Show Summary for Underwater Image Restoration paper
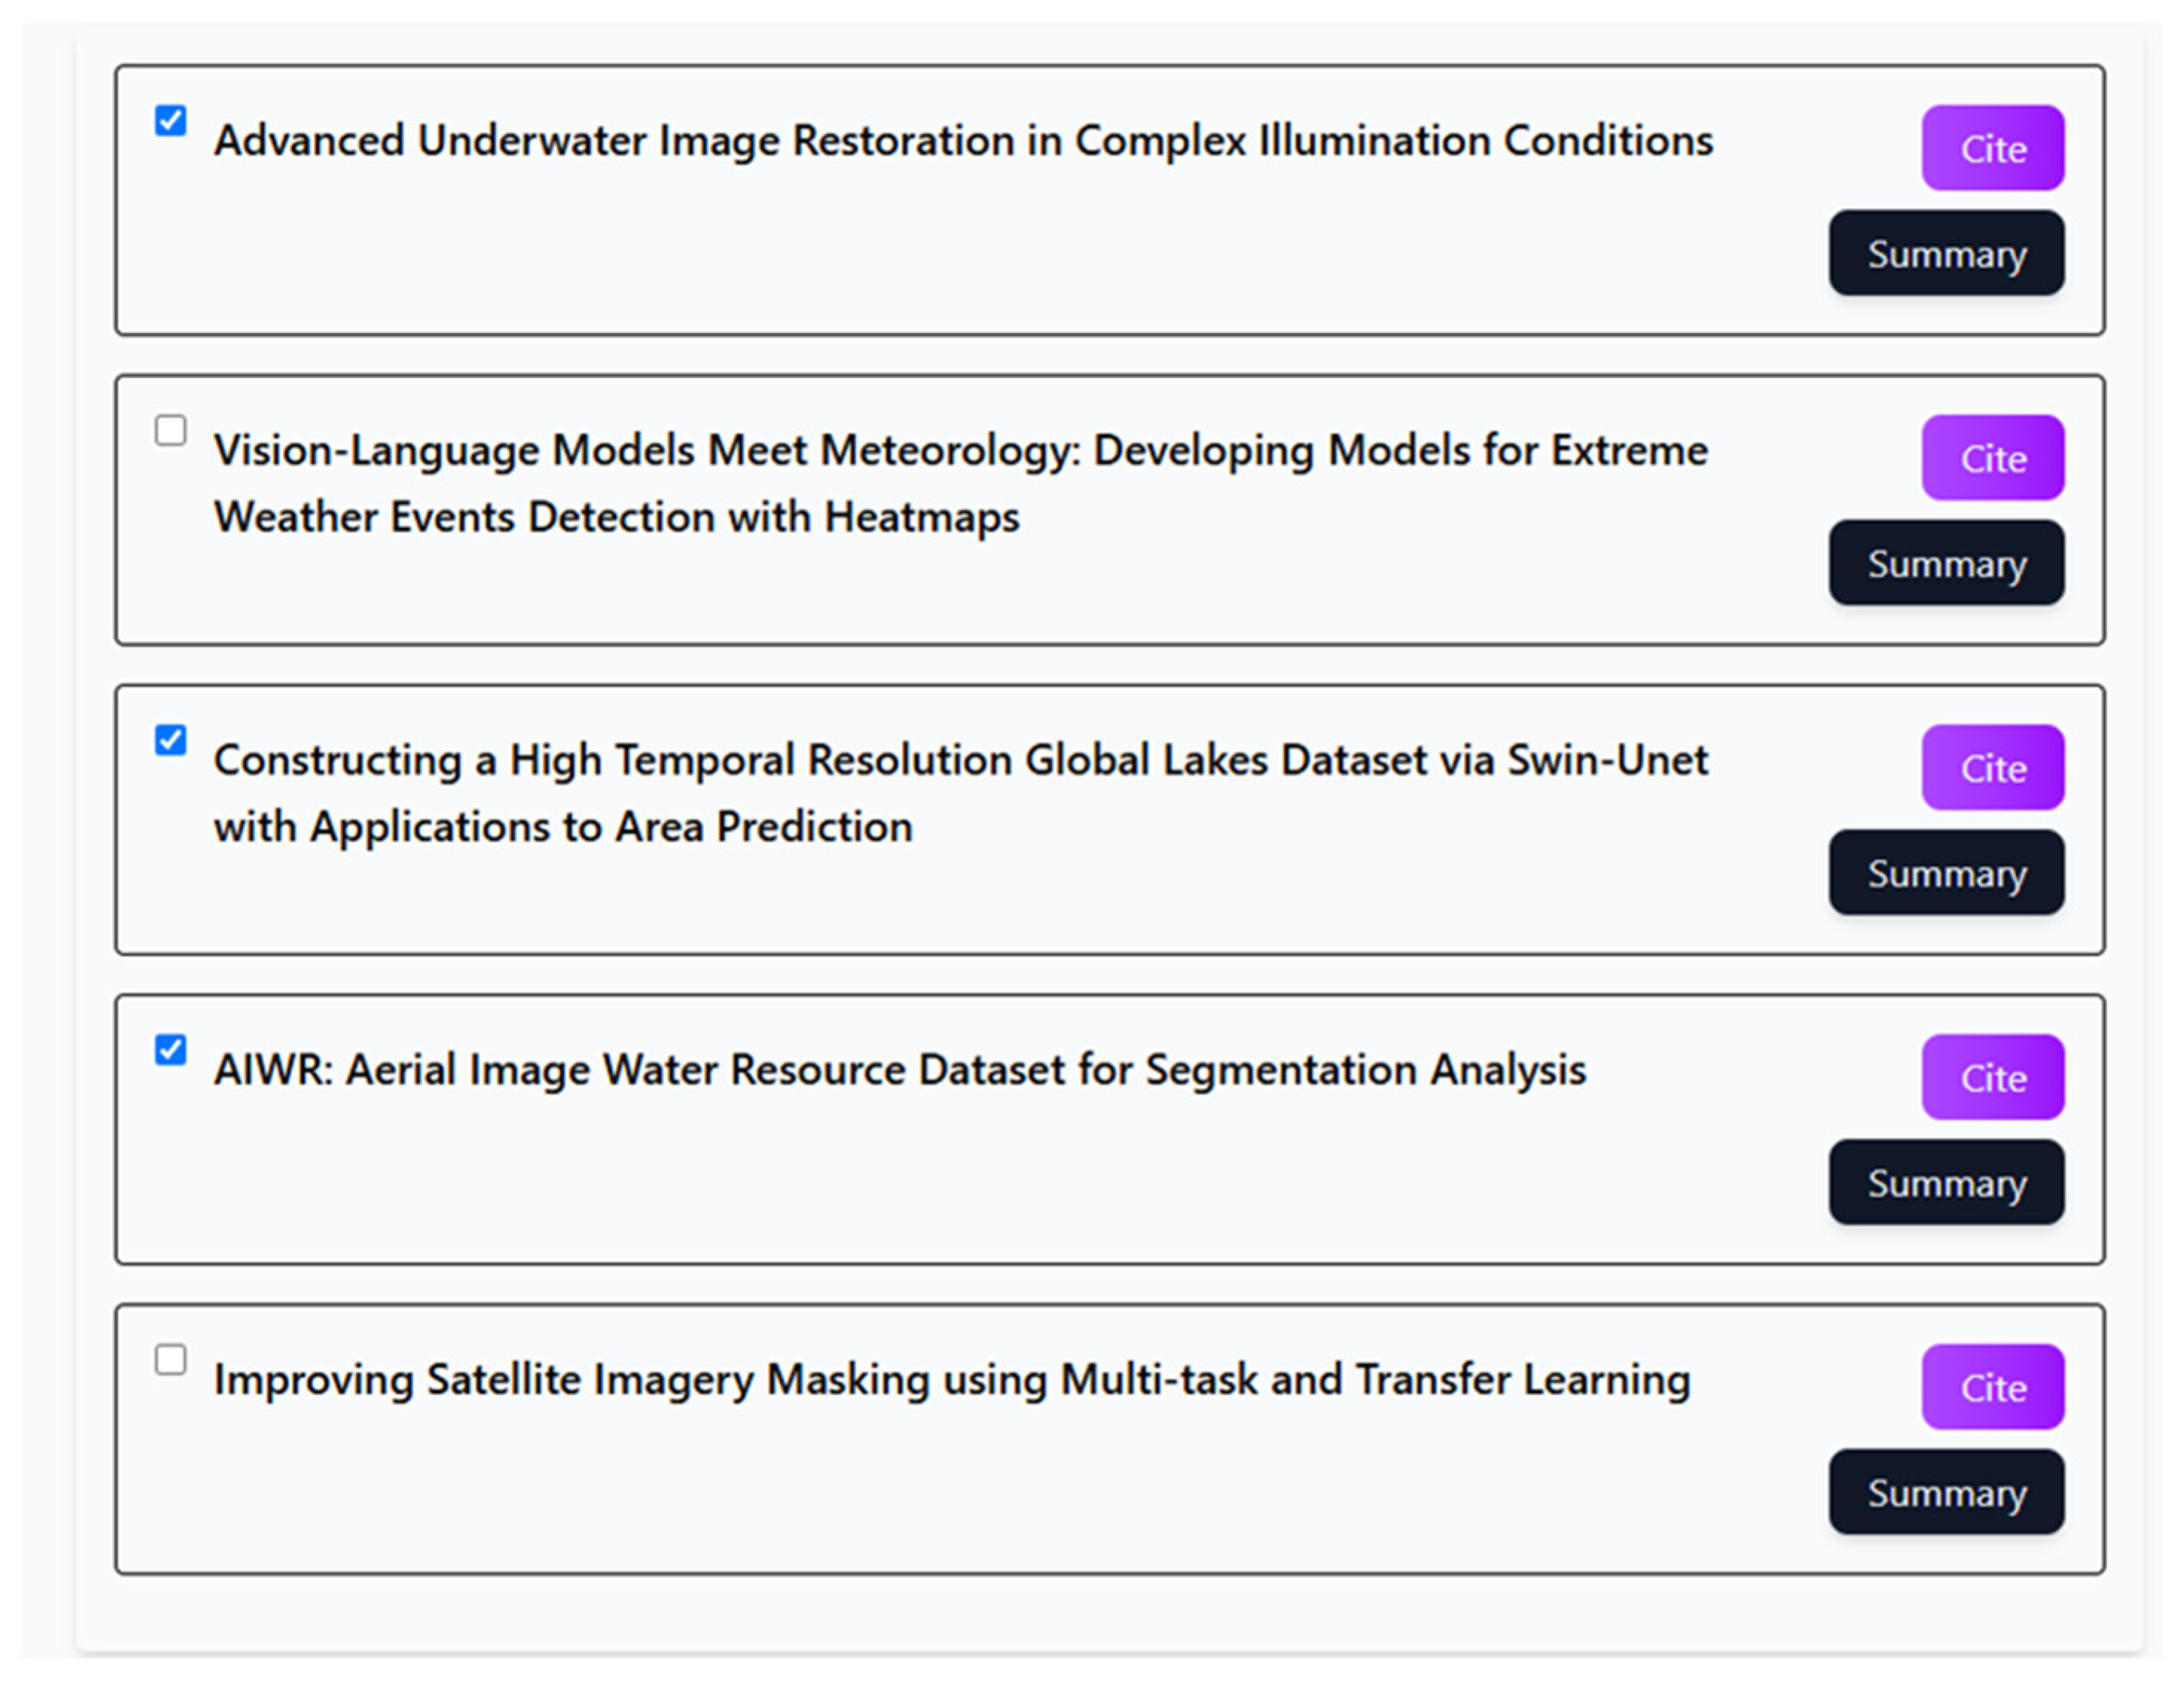Viewport: 2184px width, 1681px height. 1946,254
